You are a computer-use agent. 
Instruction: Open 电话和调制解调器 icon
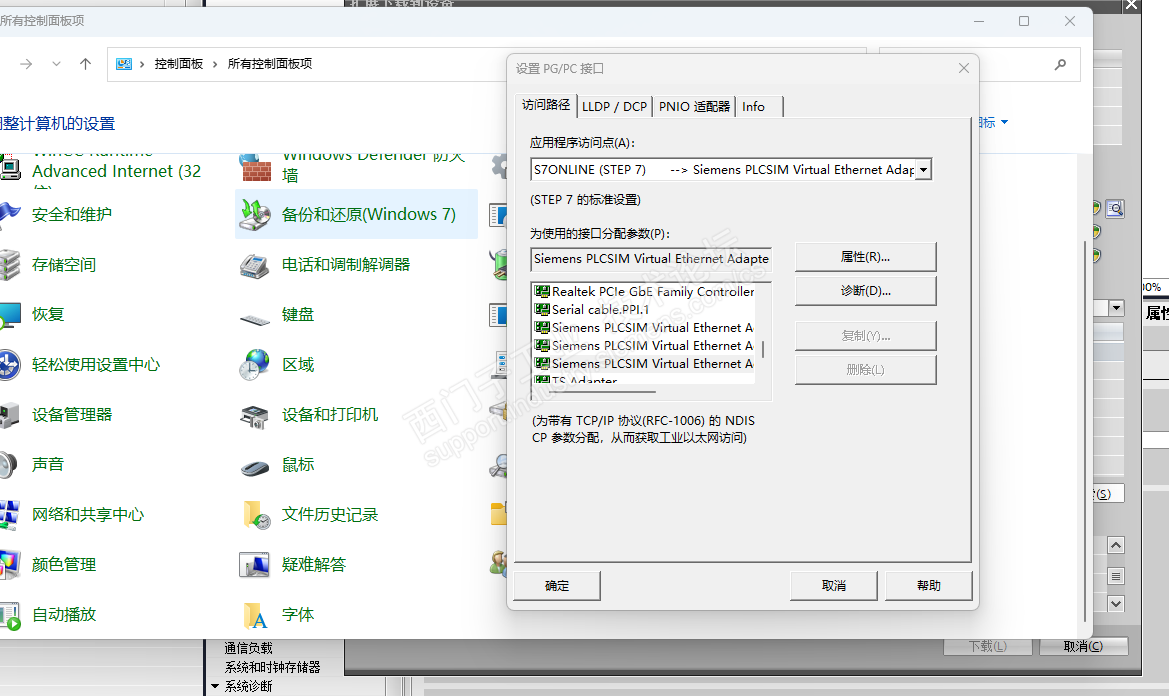254,265
